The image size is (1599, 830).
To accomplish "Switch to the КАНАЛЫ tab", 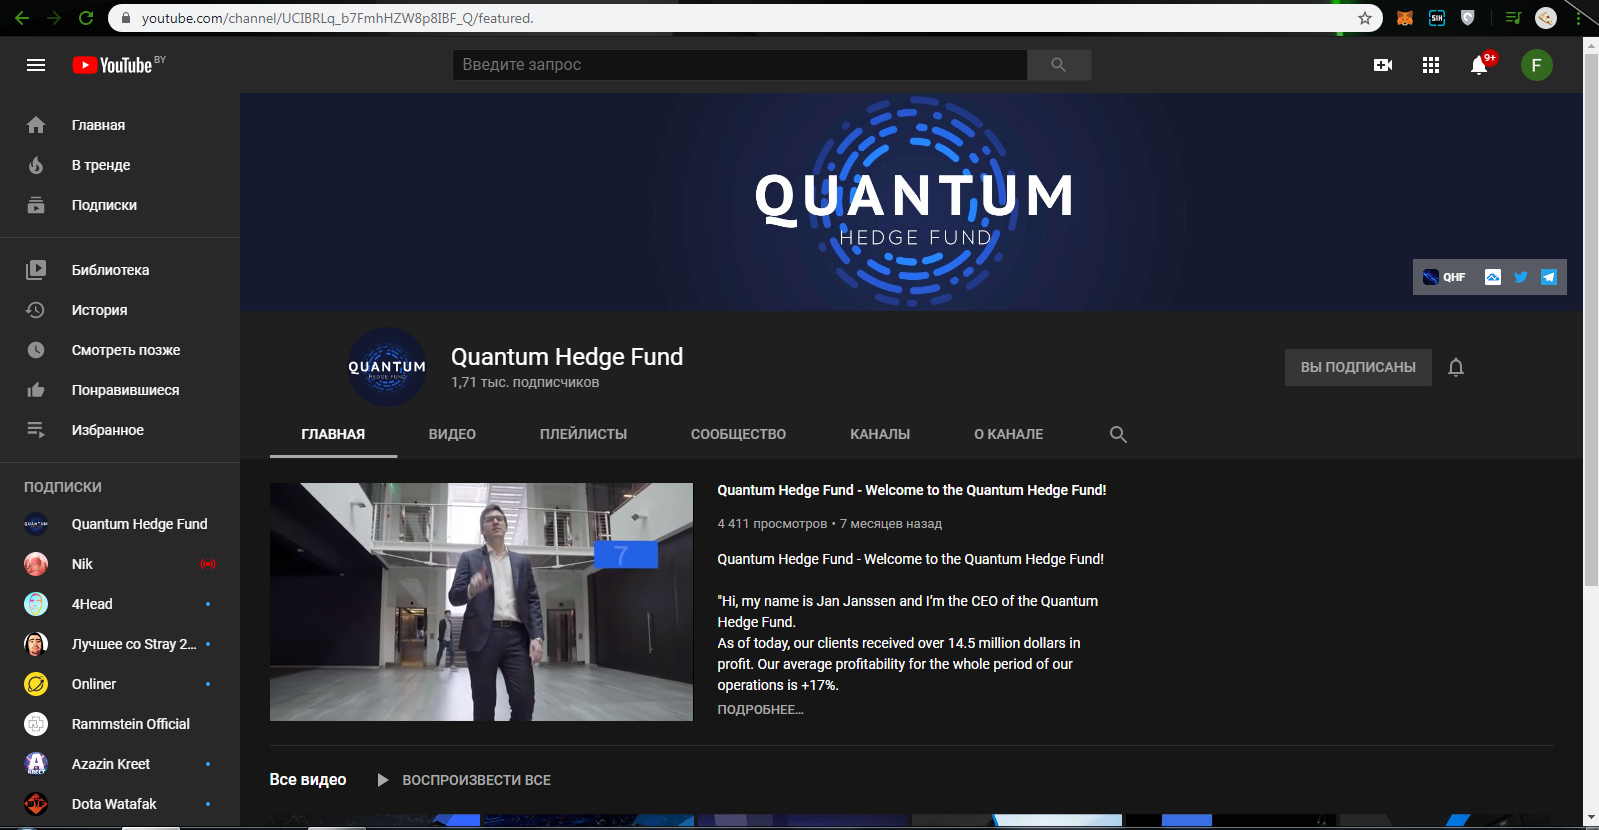I will 880,434.
